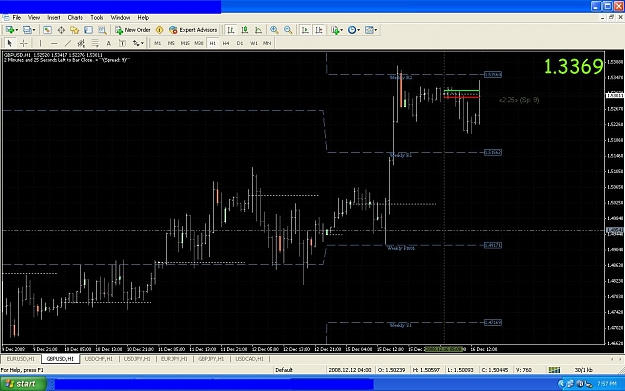This screenshot has height=391, width=625.
Task: Toggle Expert Advisors on or off
Action: 193,30
